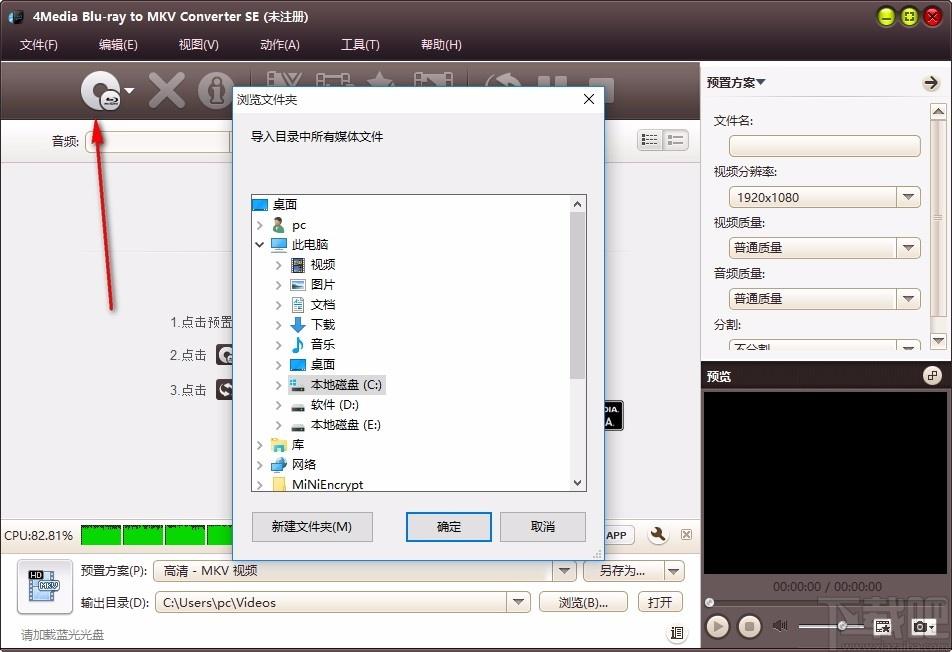Image resolution: width=952 pixels, height=652 pixels.
Task: Click the log icon at bottom right
Action: pos(676,633)
